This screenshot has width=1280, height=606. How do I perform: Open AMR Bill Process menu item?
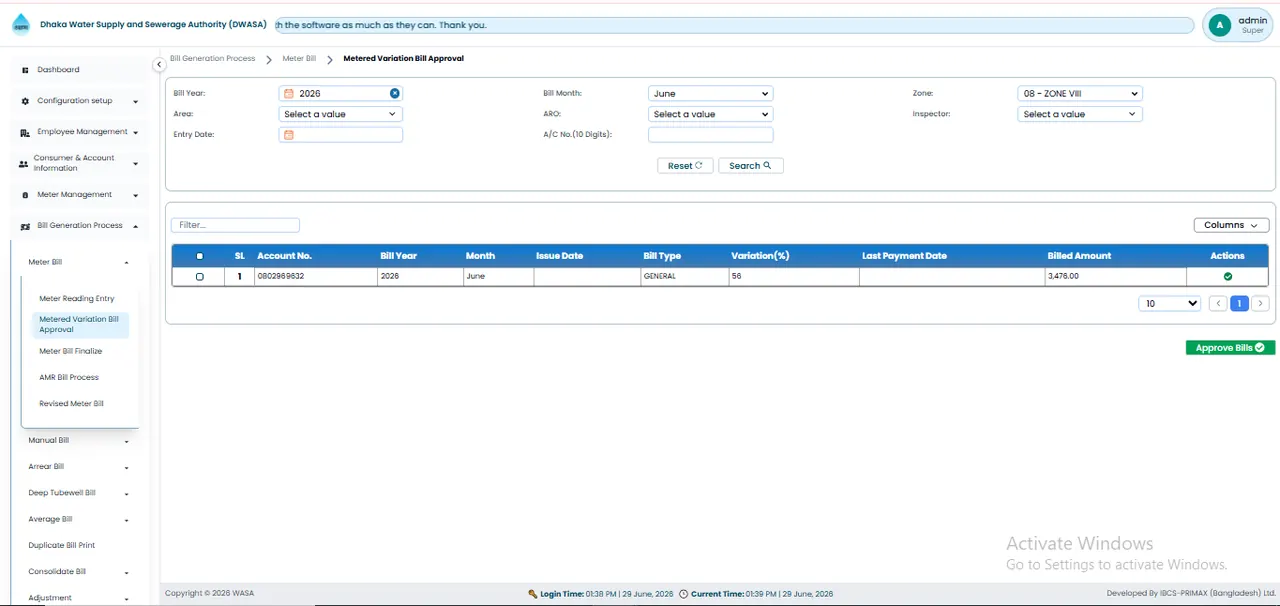point(69,377)
